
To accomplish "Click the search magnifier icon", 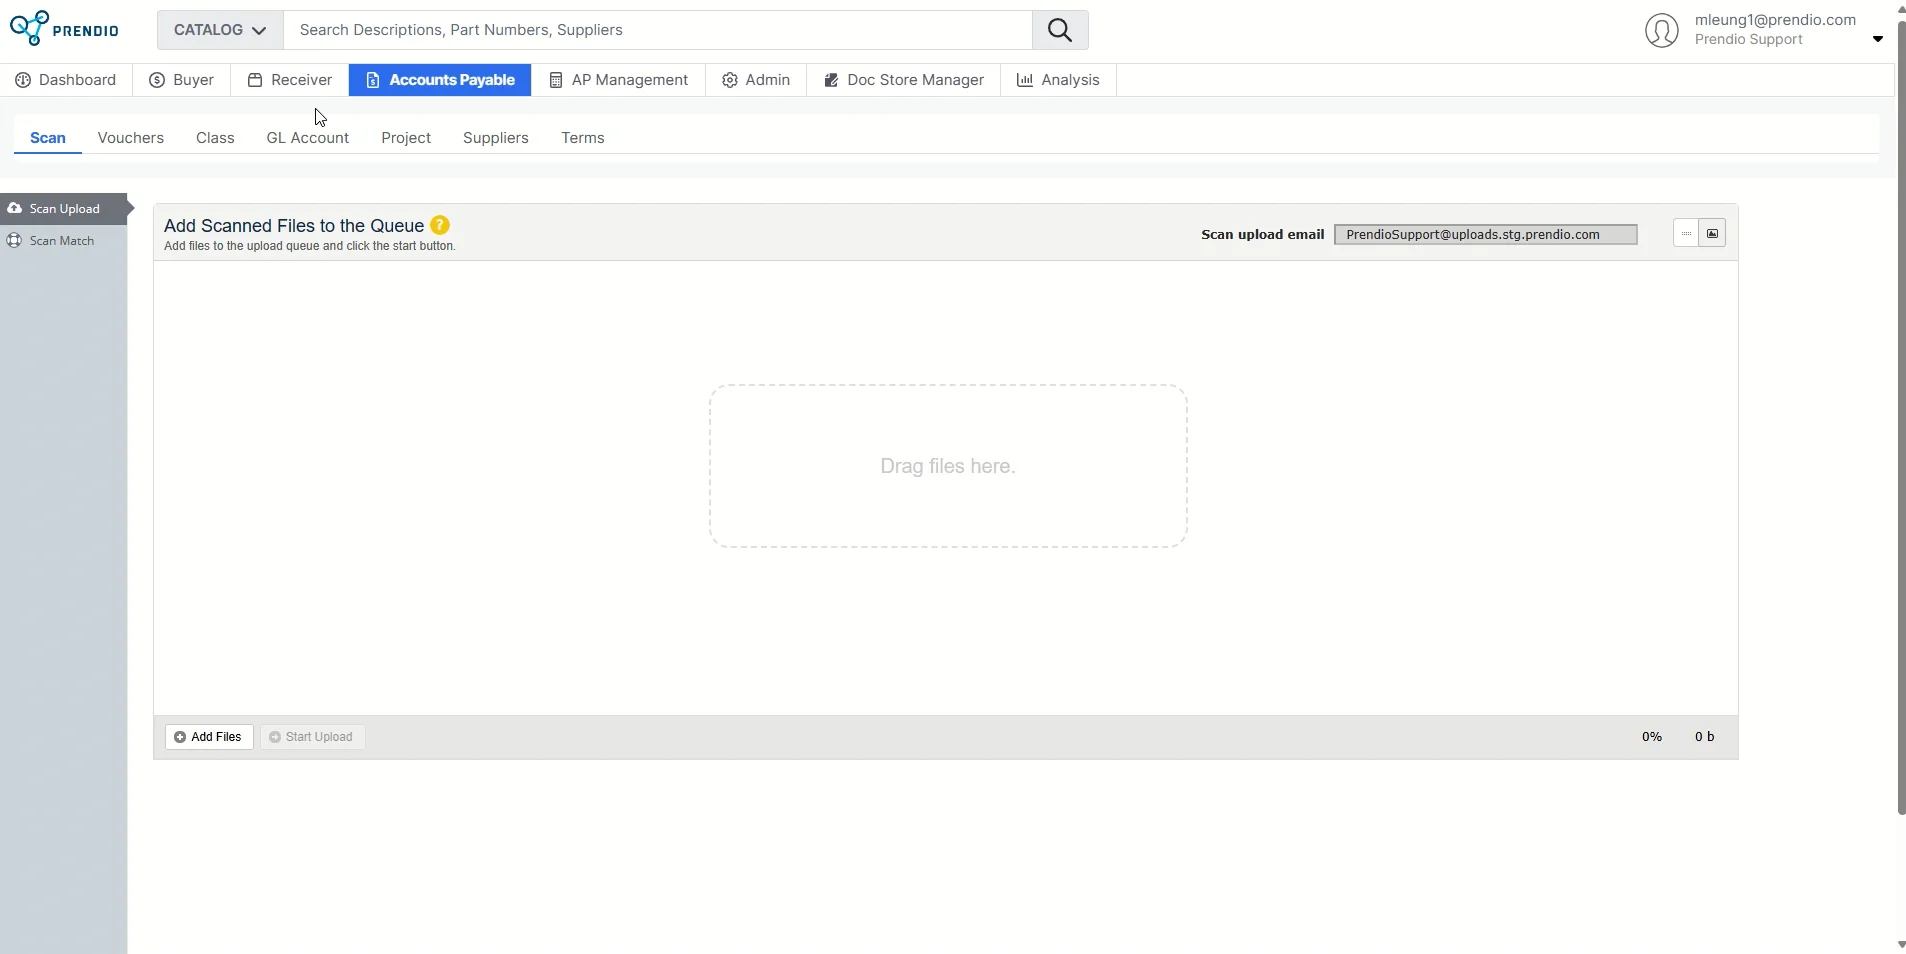I will [1060, 29].
